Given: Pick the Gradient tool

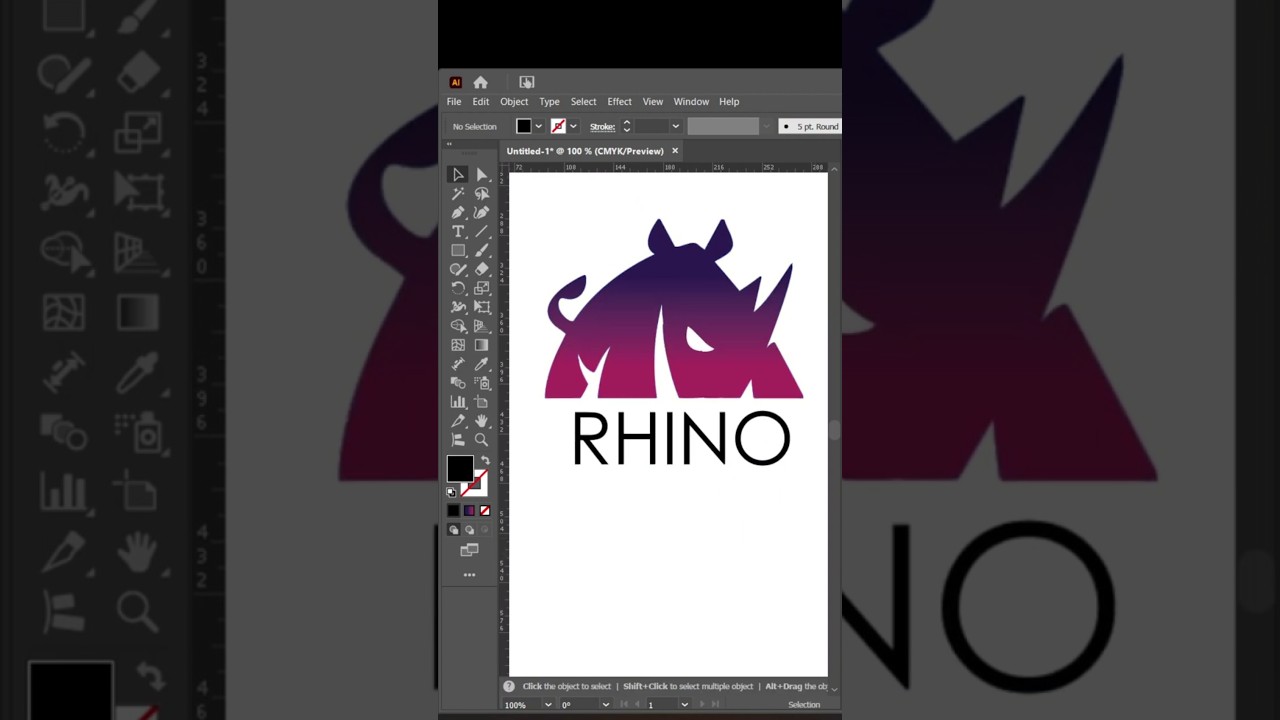Looking at the screenshot, I should tap(482, 345).
